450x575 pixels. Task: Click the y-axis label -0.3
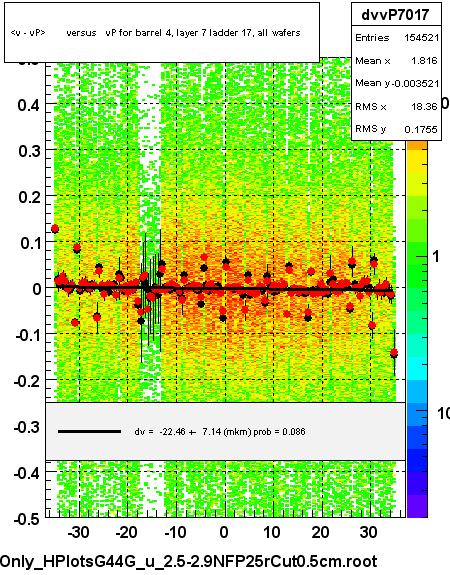click(x=27, y=427)
